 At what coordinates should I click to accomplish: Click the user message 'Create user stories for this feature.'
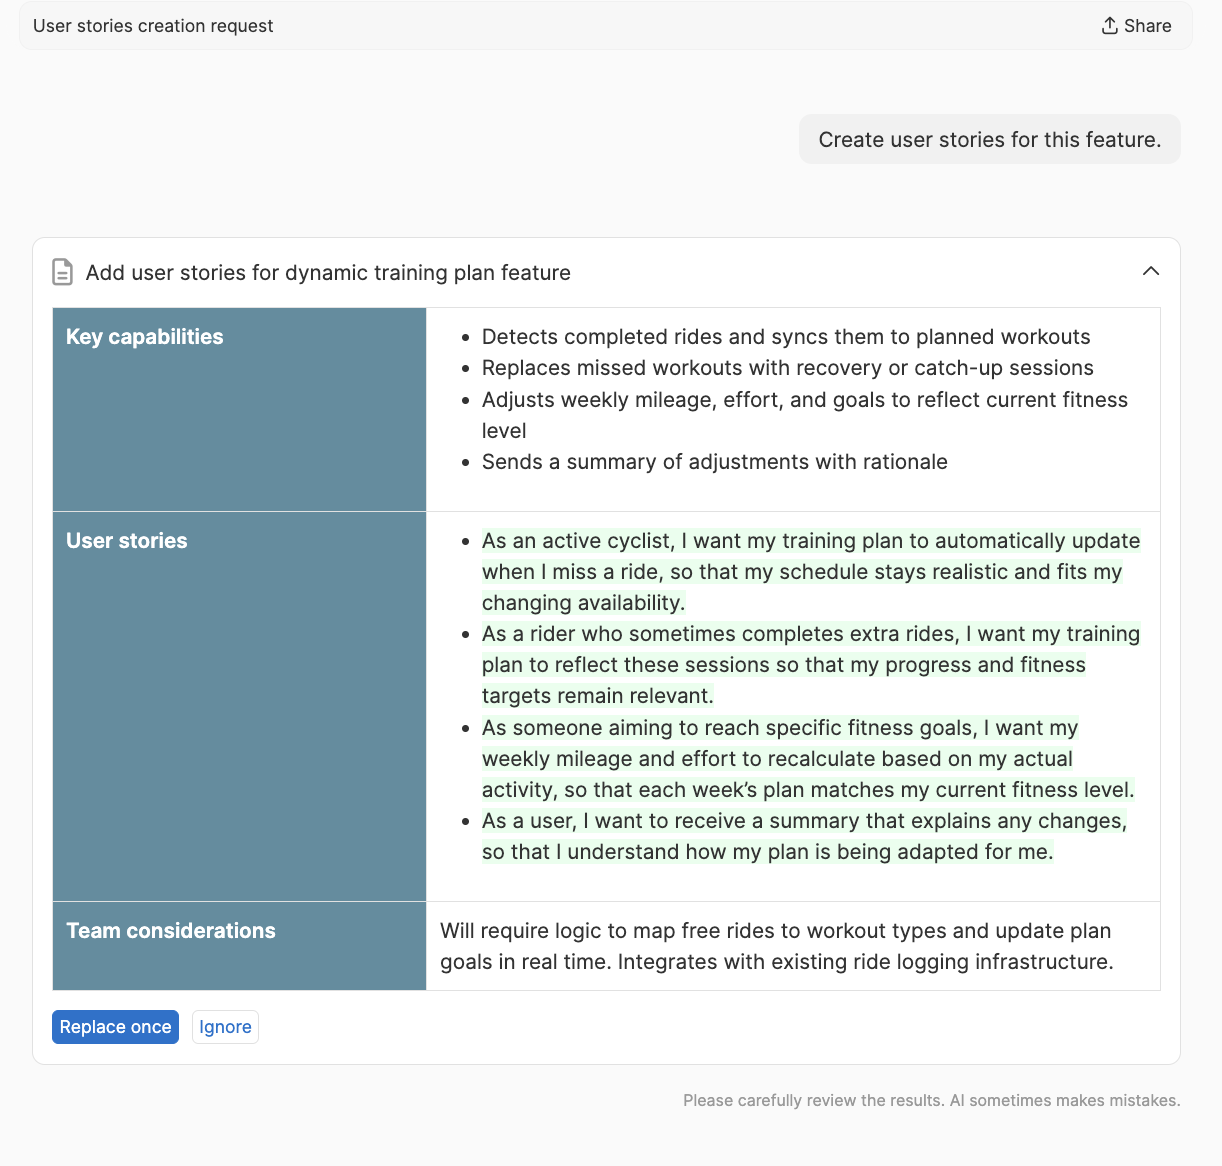[x=989, y=139]
